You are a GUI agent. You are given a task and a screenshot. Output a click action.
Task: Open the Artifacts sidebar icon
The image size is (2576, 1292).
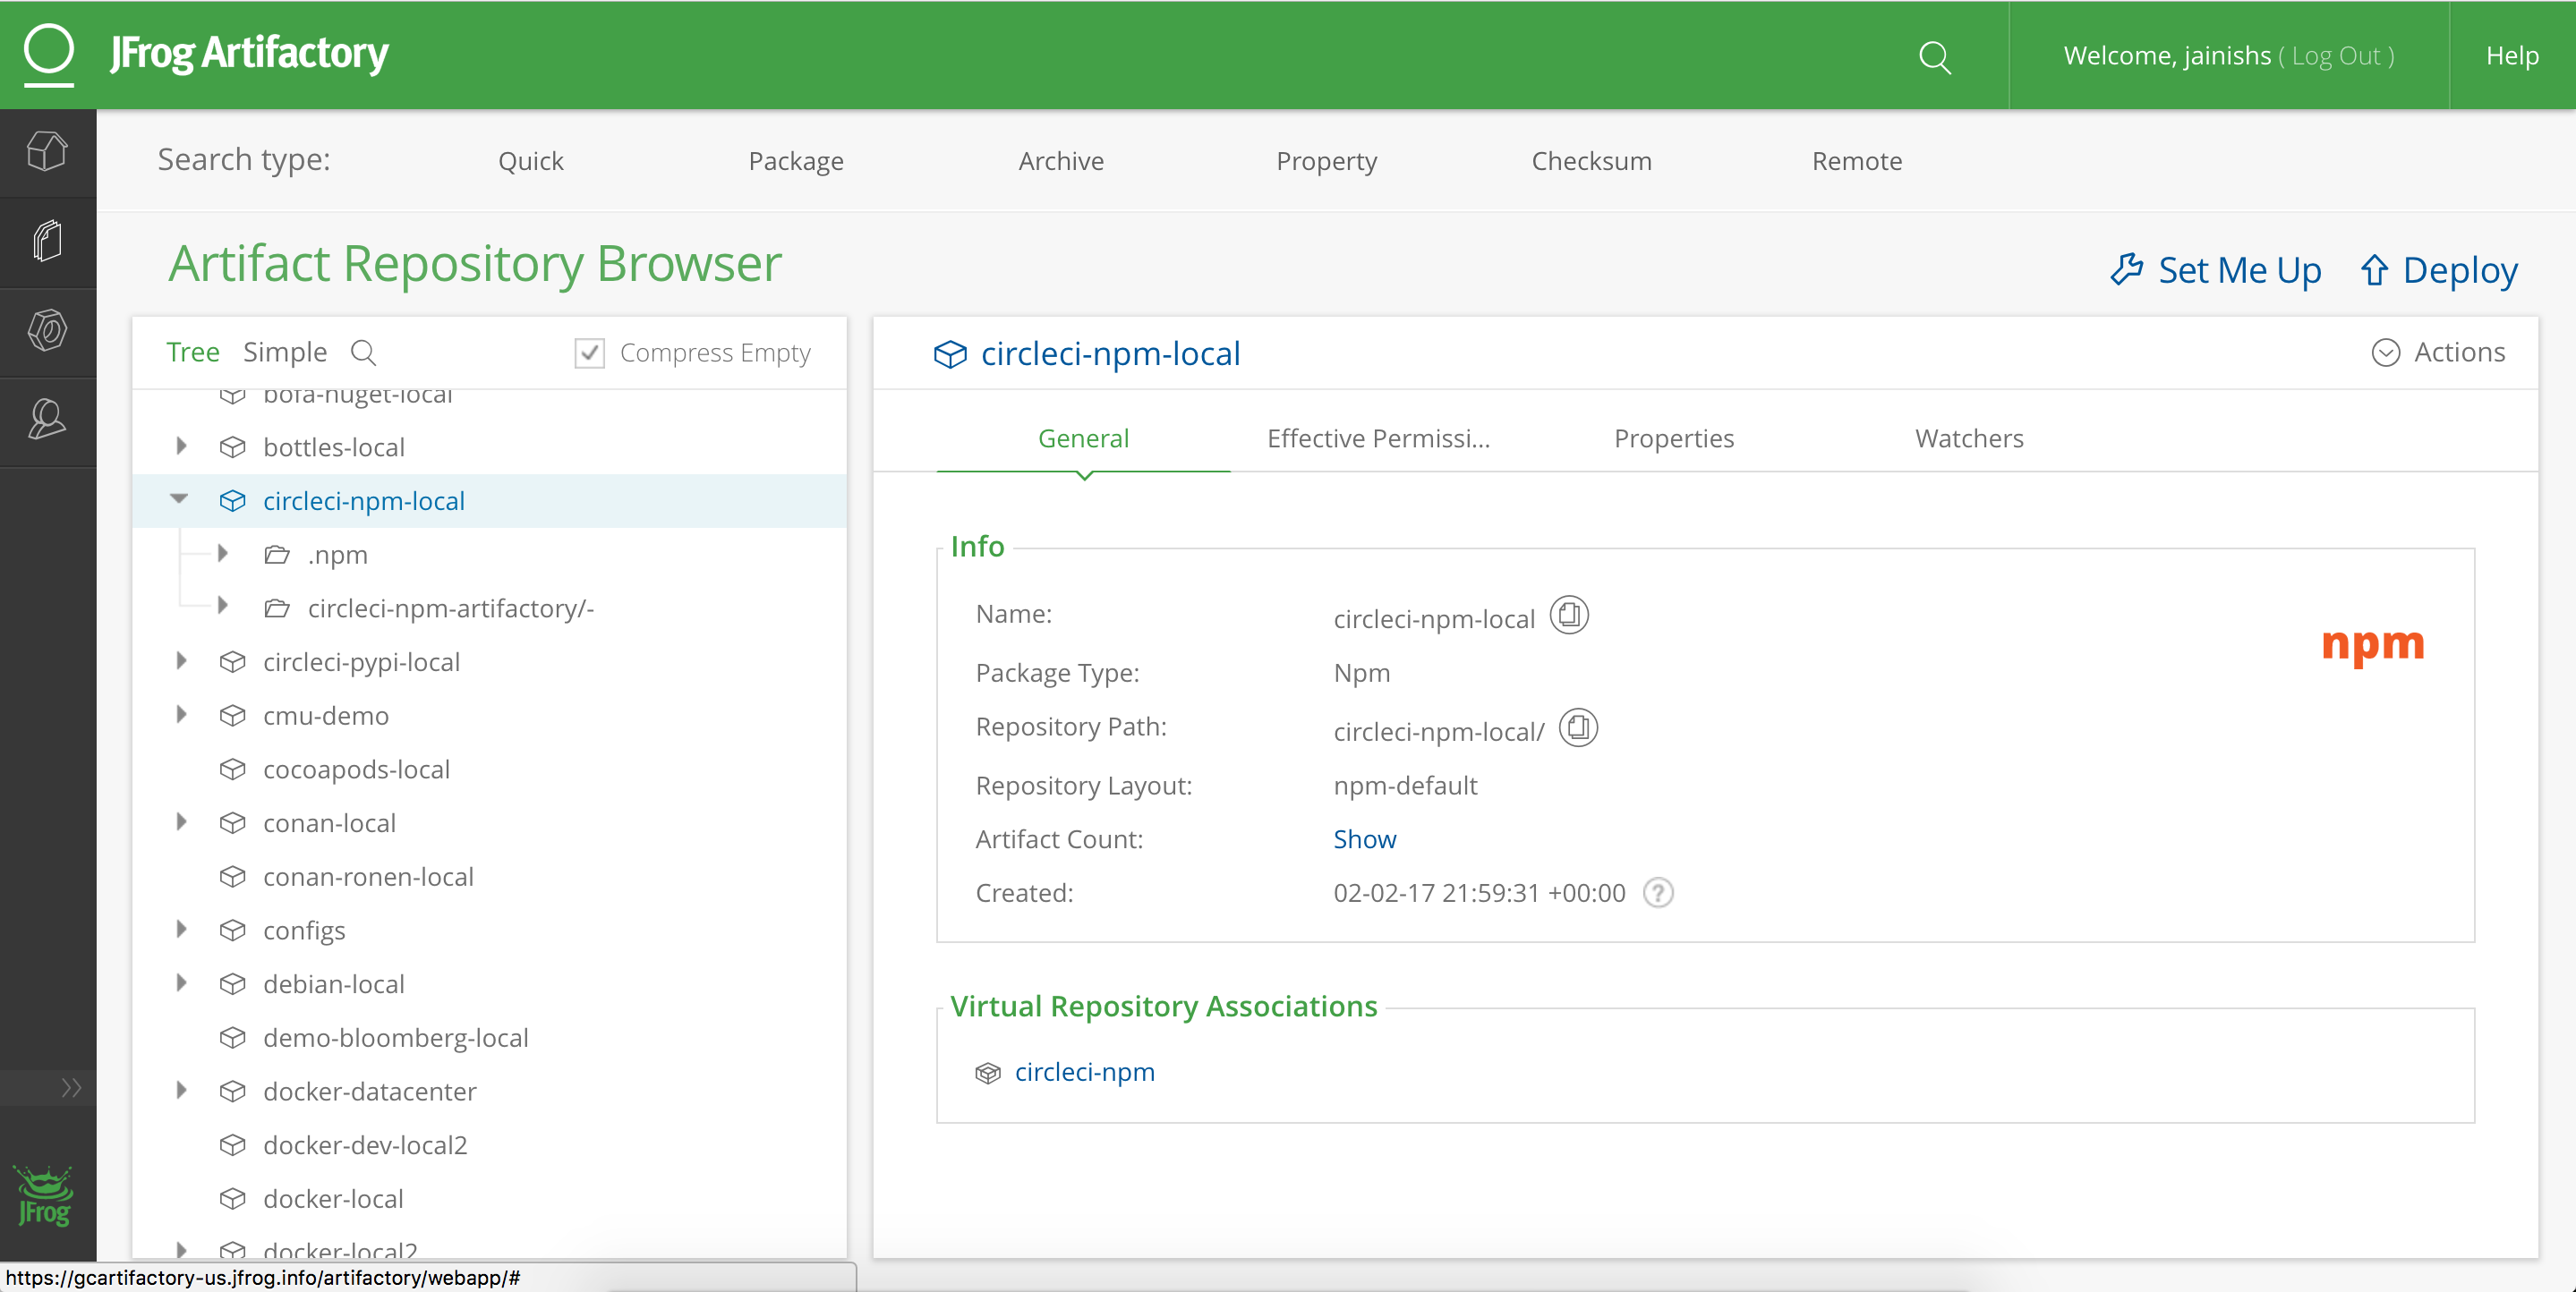[47, 241]
